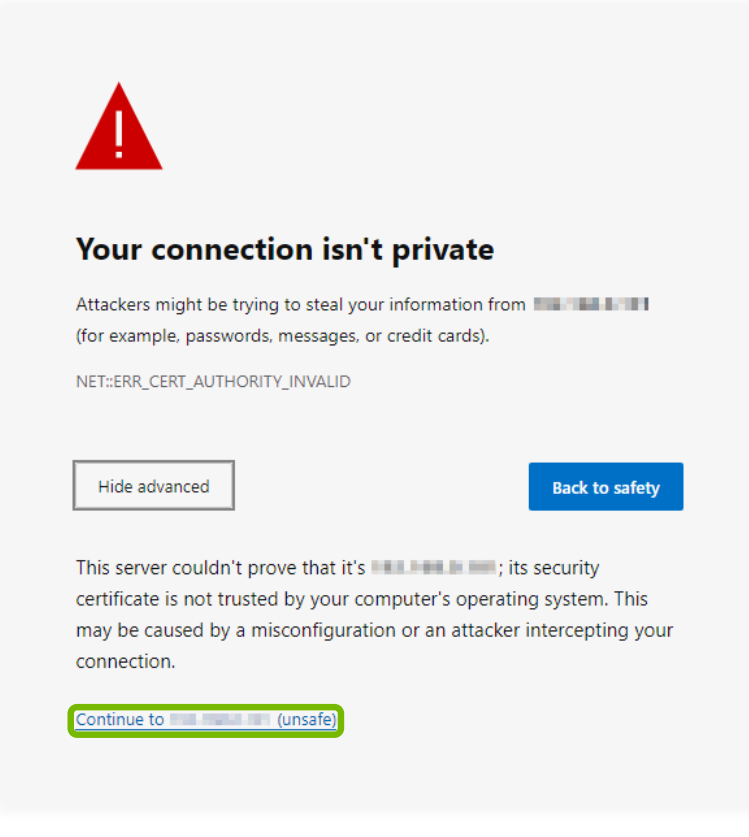Image resolution: width=749 pixels, height=837 pixels.
Task: Click "certificate is not trusted" text line
Action: pyautogui.click(x=362, y=599)
